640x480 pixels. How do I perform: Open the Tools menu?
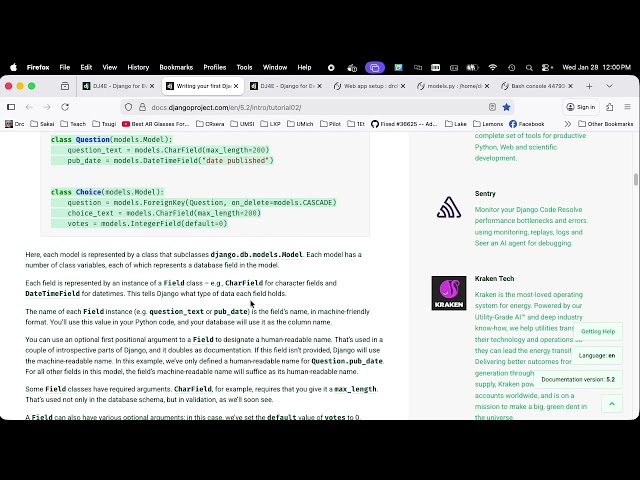point(244,67)
